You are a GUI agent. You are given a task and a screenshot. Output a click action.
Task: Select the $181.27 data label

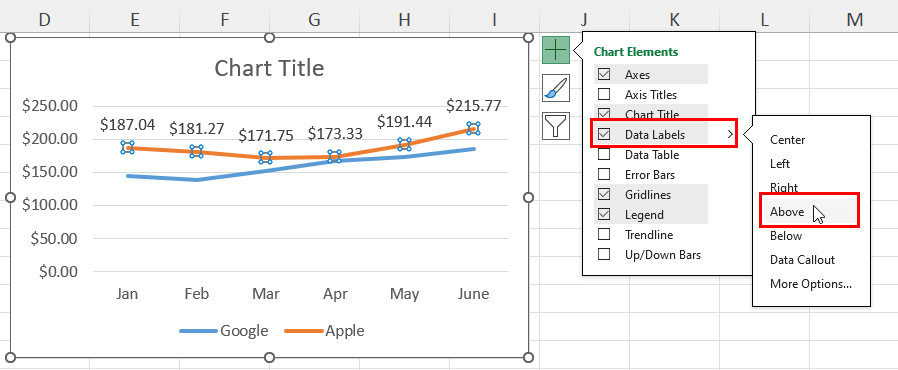coord(196,128)
